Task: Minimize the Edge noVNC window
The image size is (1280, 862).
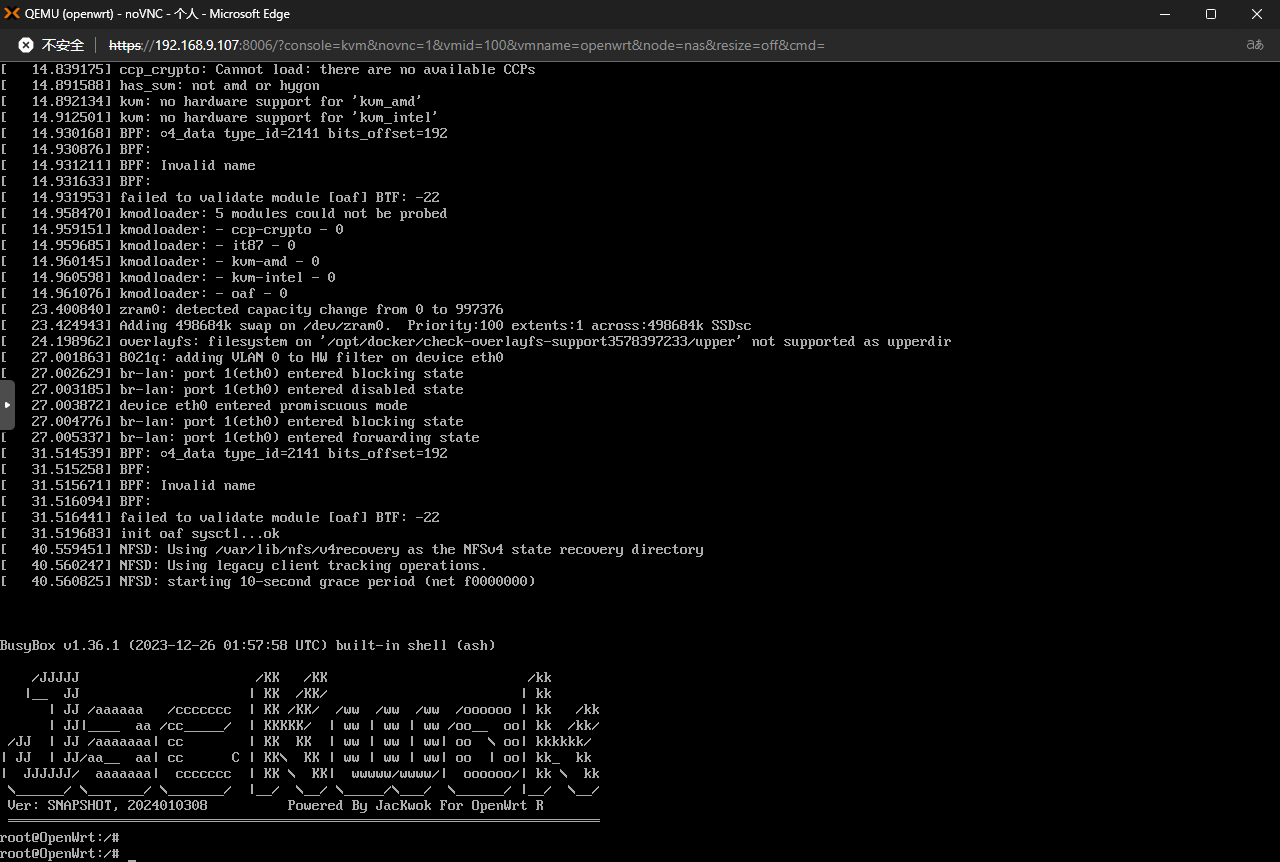Action: tap(1164, 14)
